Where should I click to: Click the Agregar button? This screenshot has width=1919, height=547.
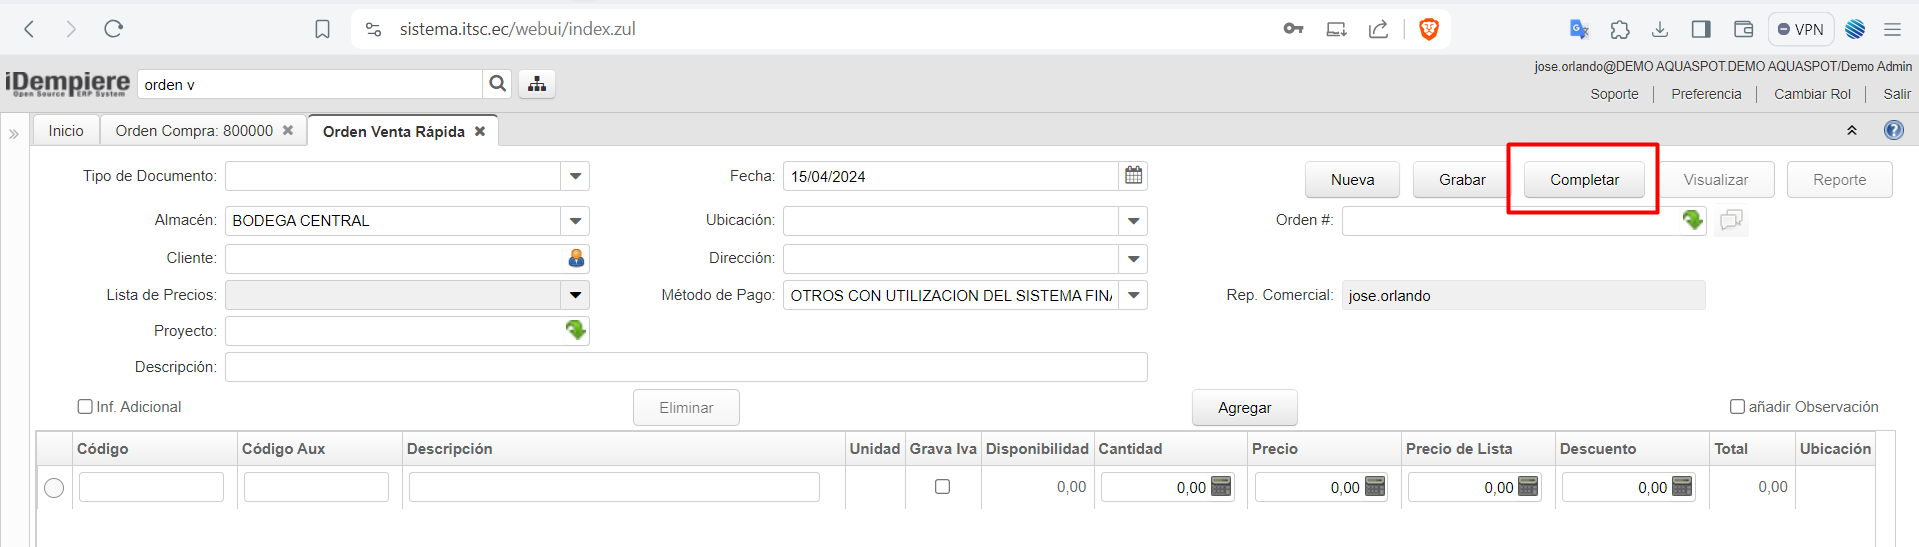[1244, 407]
